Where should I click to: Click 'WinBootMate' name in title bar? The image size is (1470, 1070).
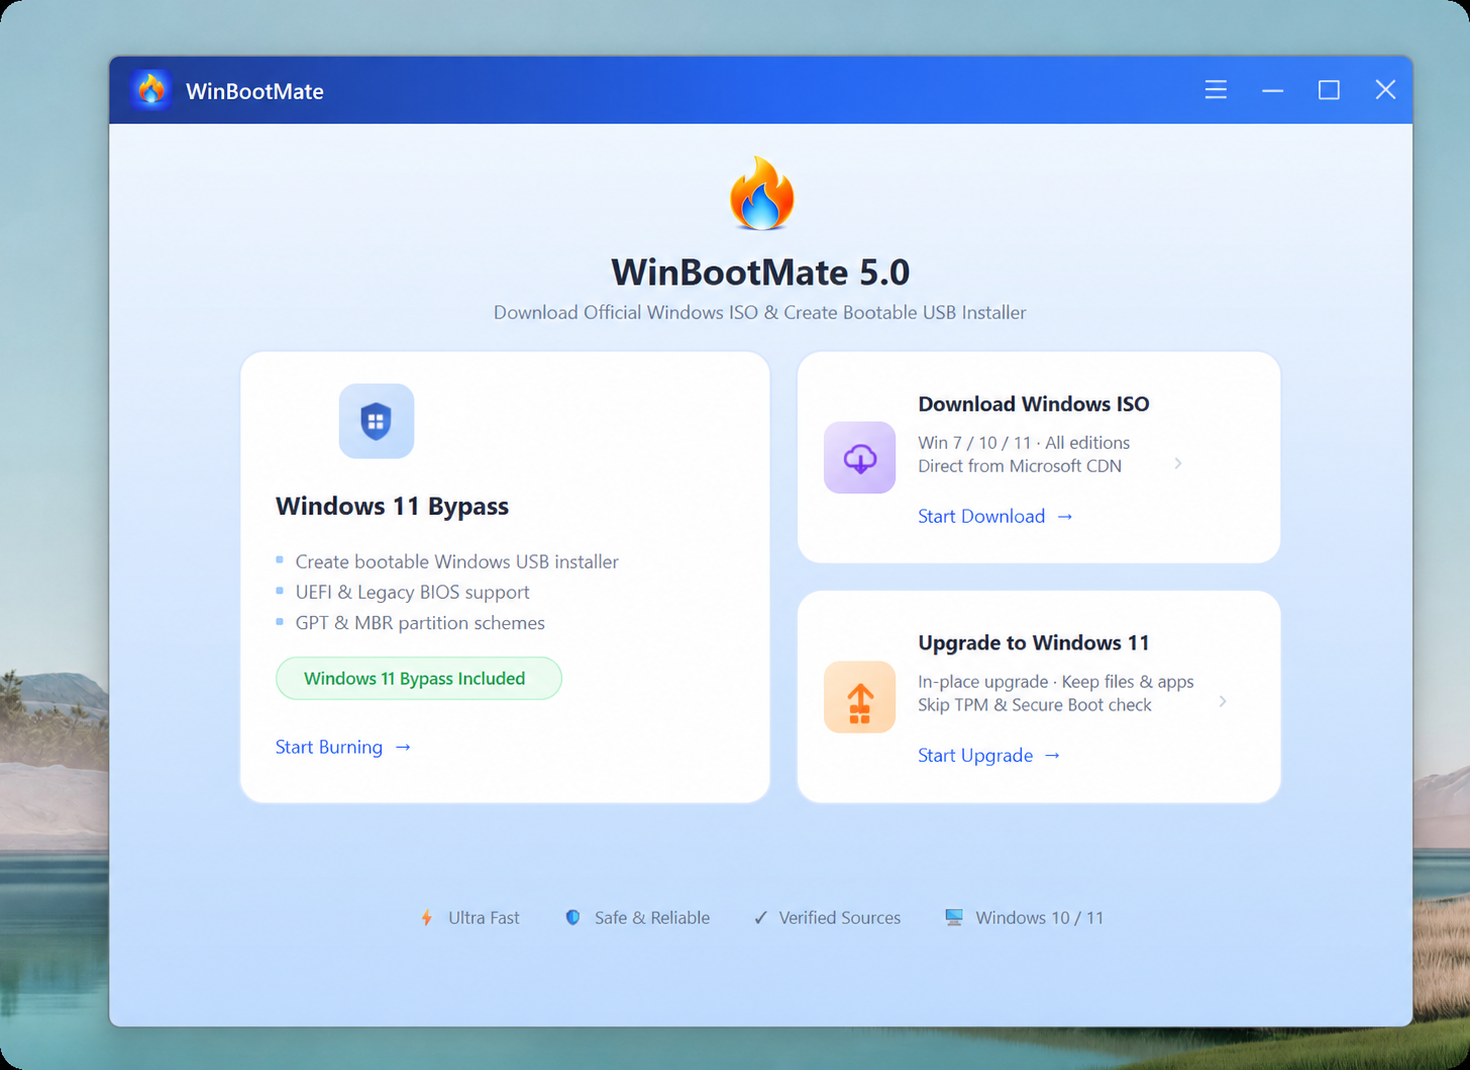click(x=255, y=91)
